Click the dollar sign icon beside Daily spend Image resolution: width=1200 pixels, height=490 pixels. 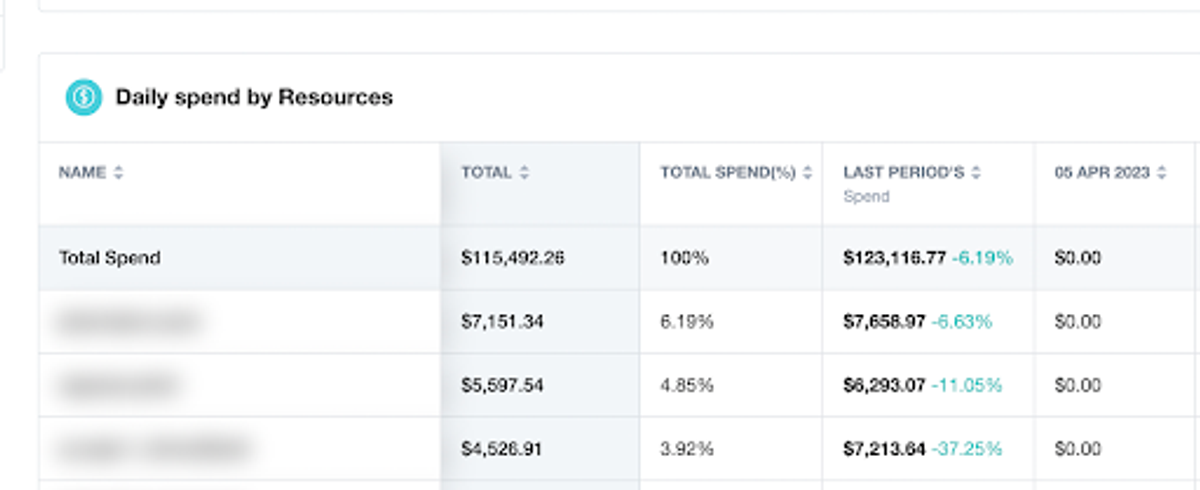pos(84,97)
